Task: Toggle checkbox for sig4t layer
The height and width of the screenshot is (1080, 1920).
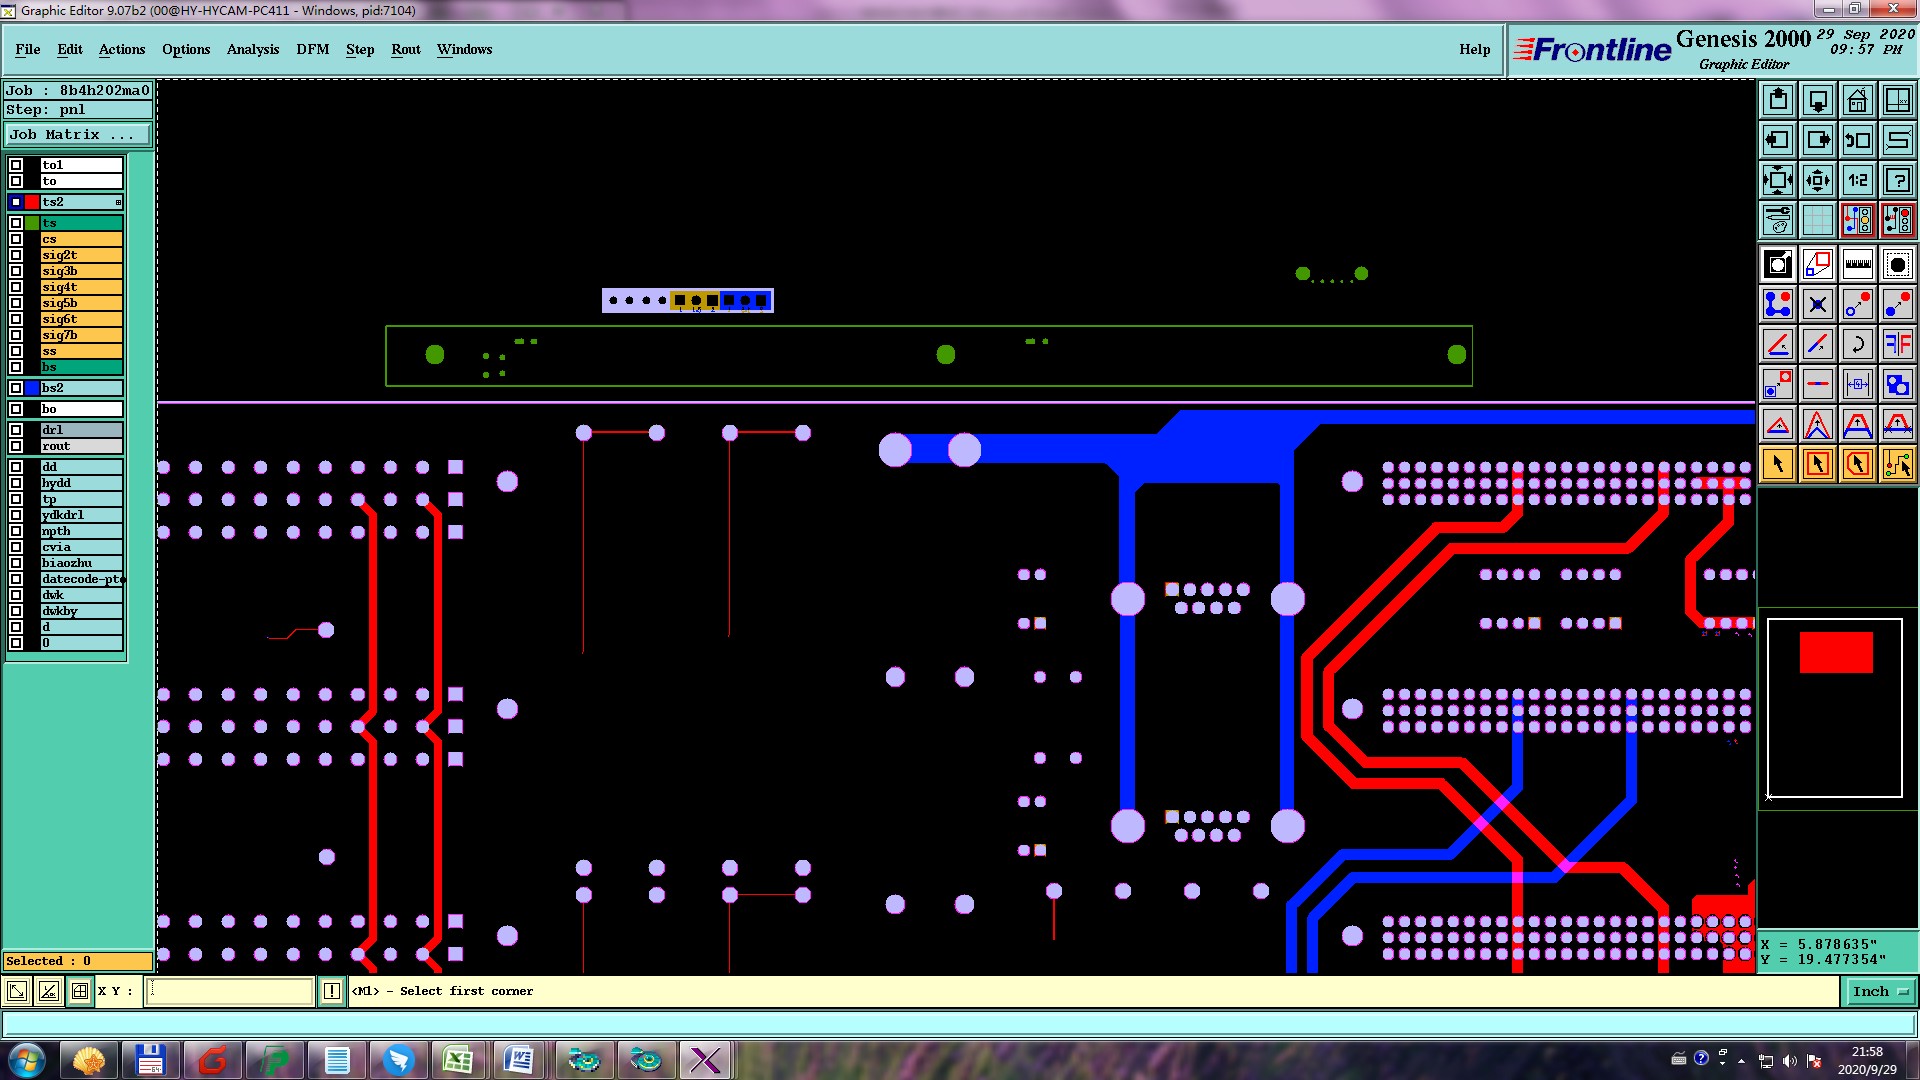Action: [16, 287]
